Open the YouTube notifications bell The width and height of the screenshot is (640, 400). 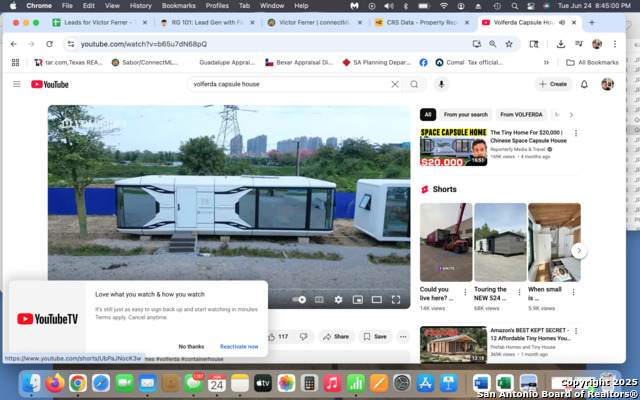tap(584, 84)
